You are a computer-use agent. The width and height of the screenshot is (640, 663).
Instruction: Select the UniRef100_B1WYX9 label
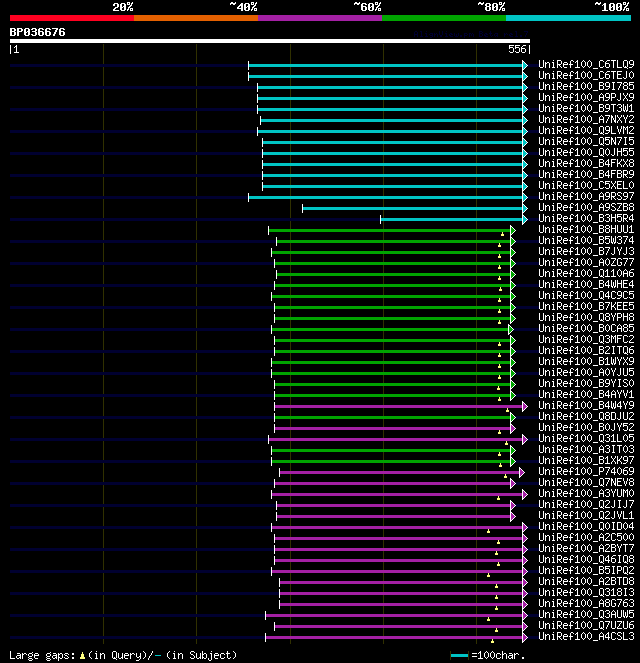tap(586, 361)
